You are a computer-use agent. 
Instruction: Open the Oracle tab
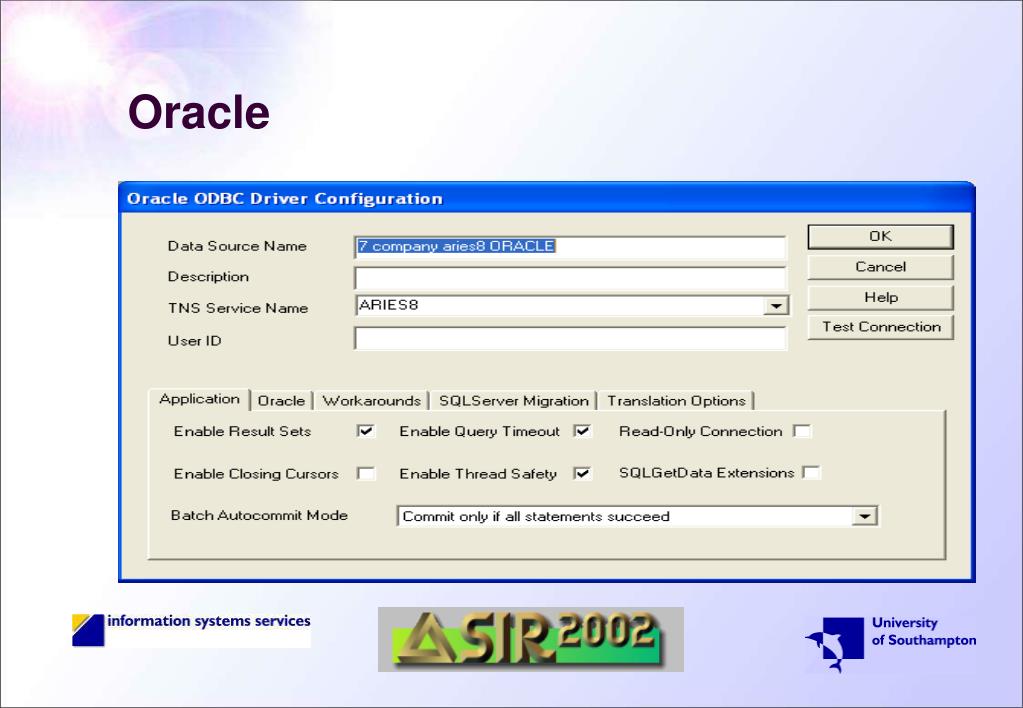[x=281, y=401]
